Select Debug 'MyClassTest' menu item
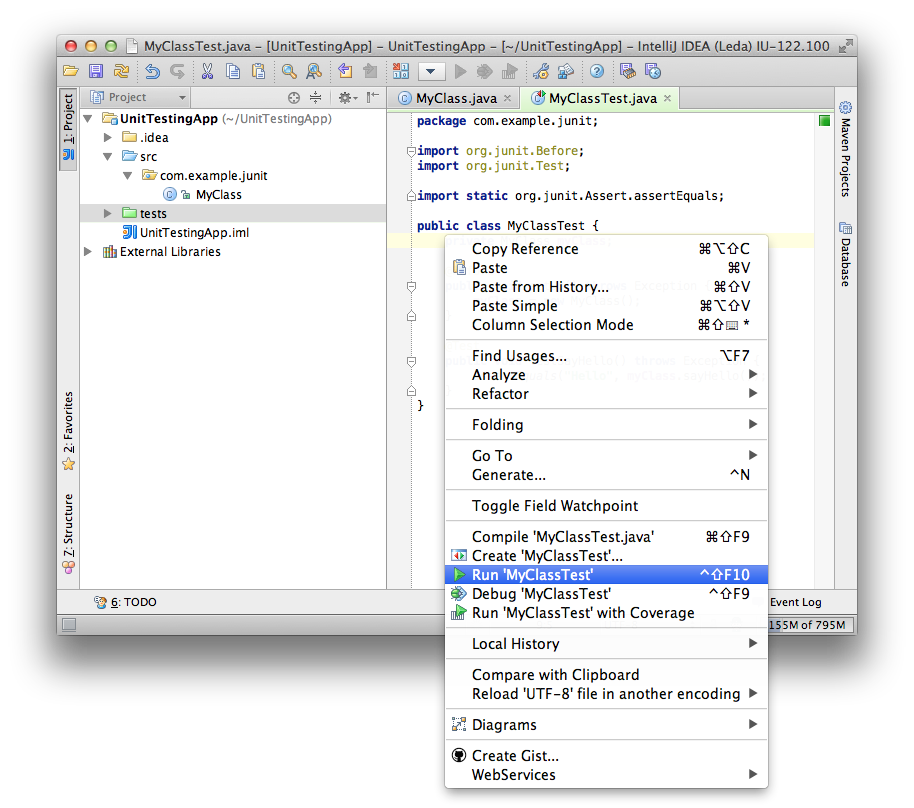This screenshot has width=914, height=808. click(x=606, y=594)
